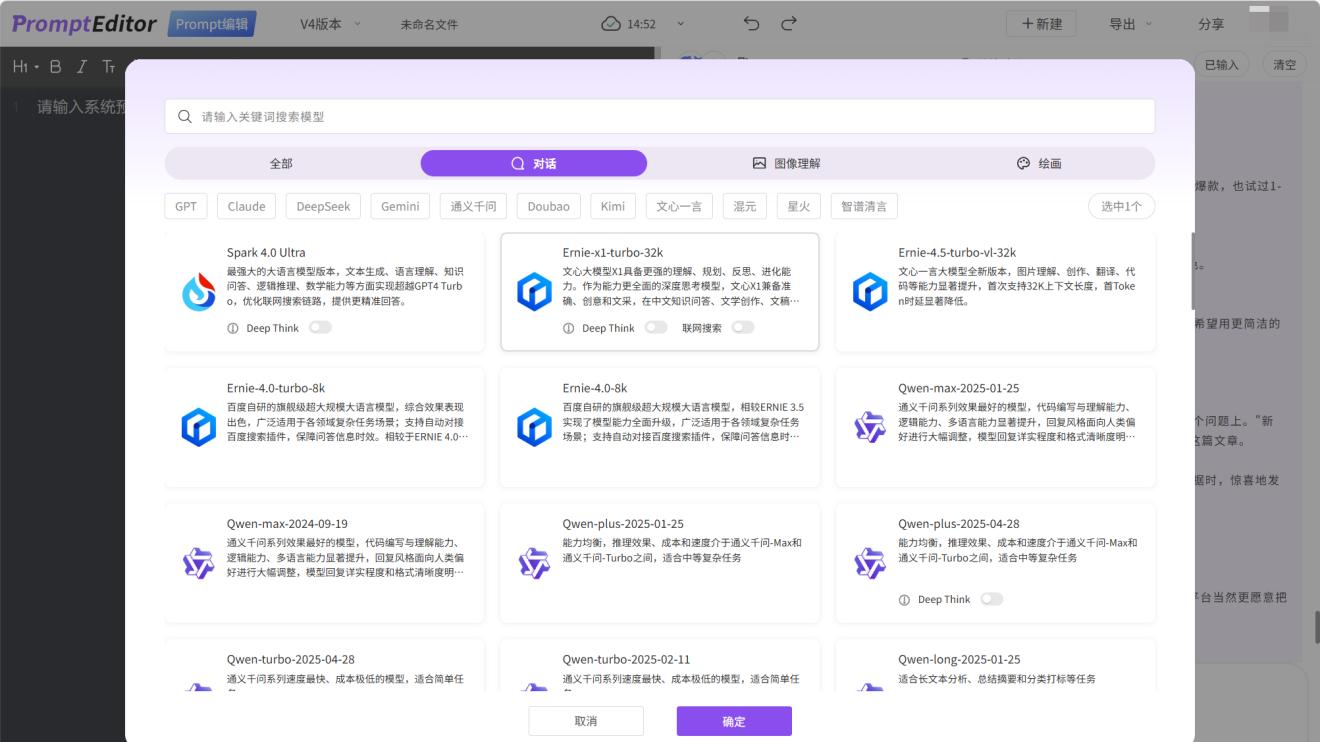Toggle 联网搜索 for Ernie-x1-turbo-32k
The width and height of the screenshot is (1320, 742).
[742, 327]
